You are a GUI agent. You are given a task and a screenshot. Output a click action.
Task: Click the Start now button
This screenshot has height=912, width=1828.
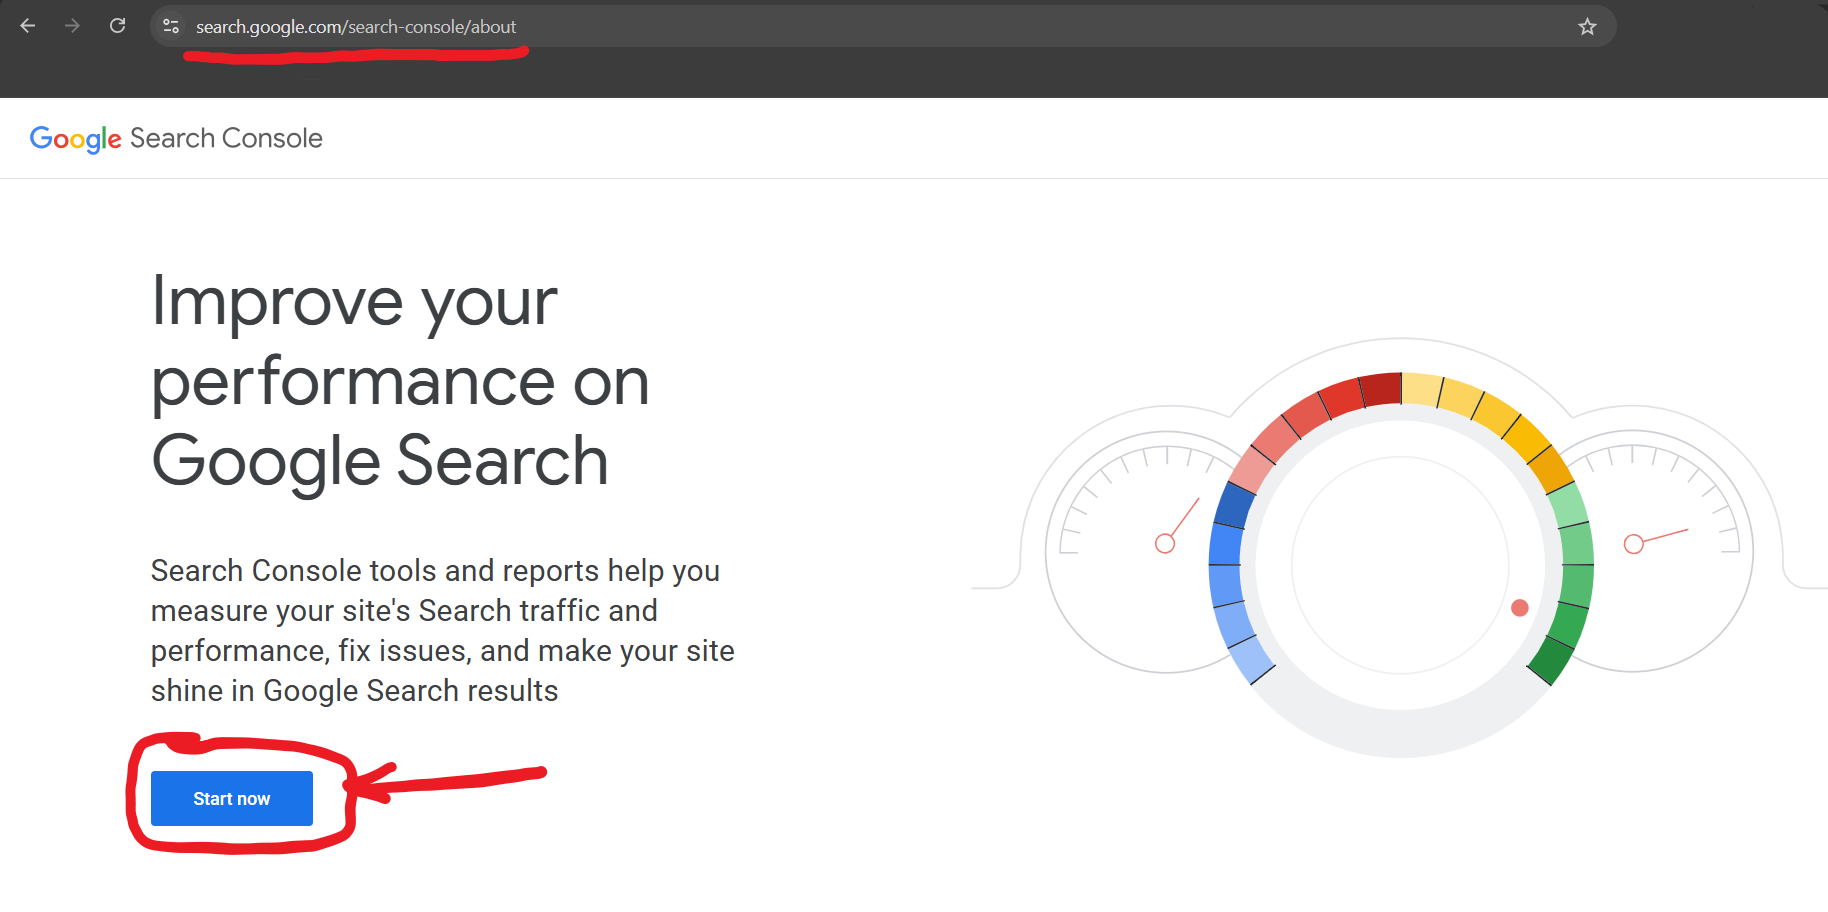(x=231, y=798)
